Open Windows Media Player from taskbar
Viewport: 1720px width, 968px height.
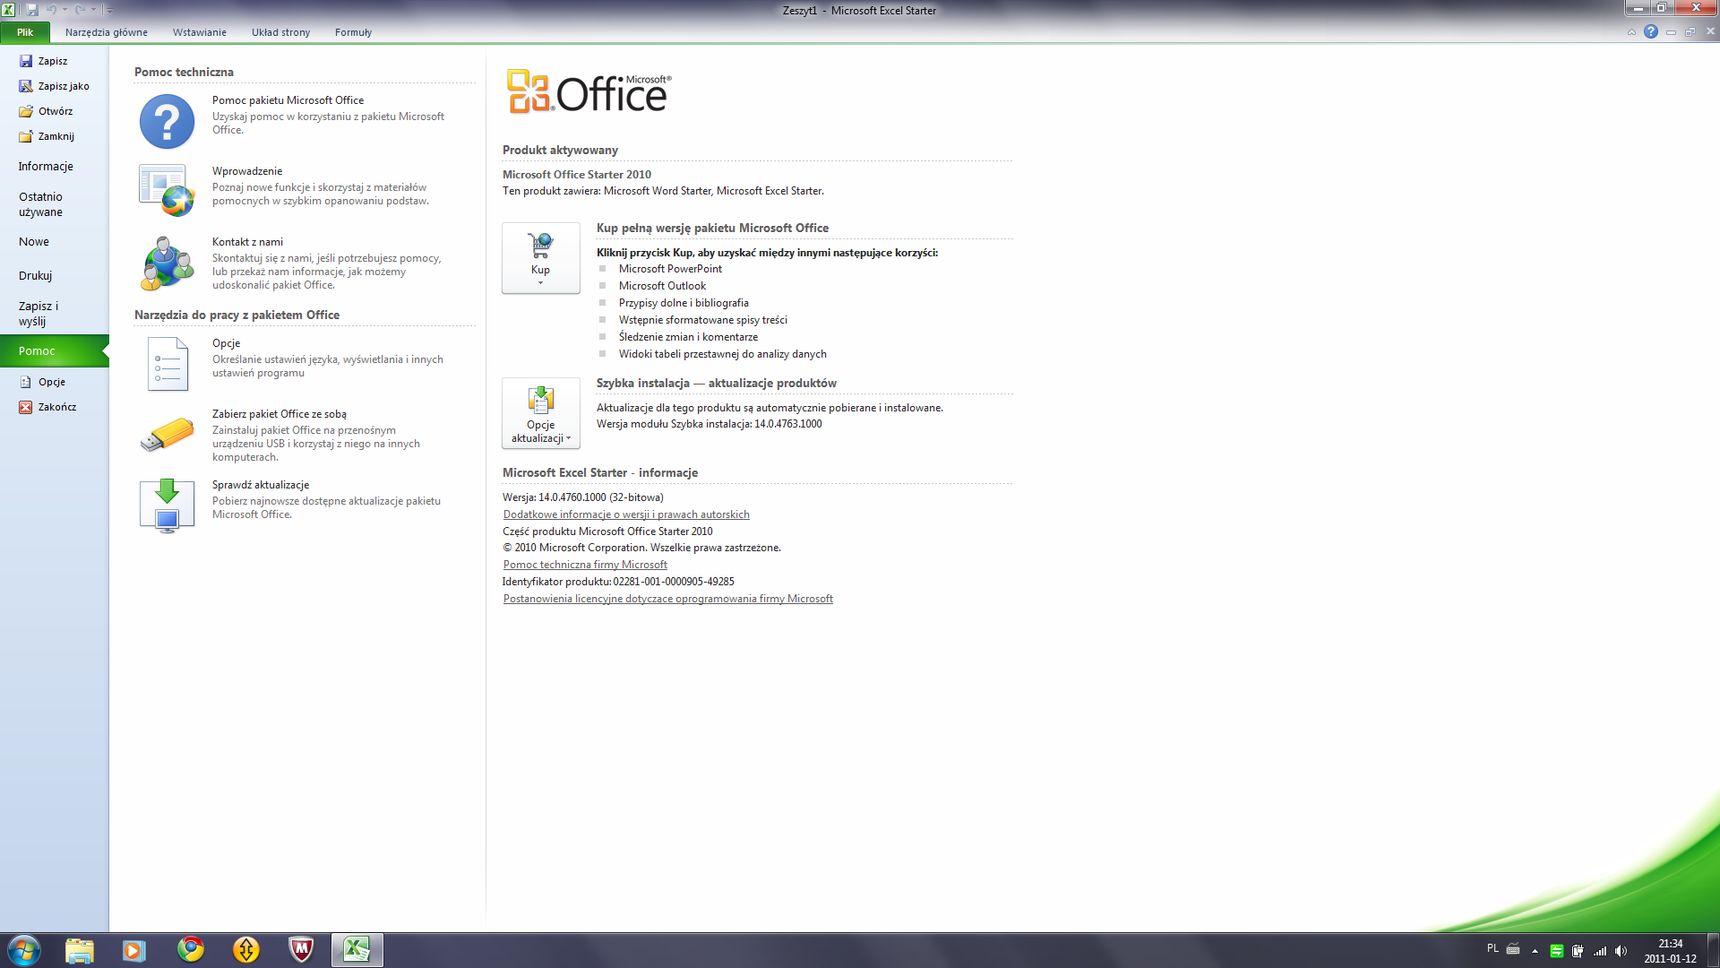click(x=134, y=949)
